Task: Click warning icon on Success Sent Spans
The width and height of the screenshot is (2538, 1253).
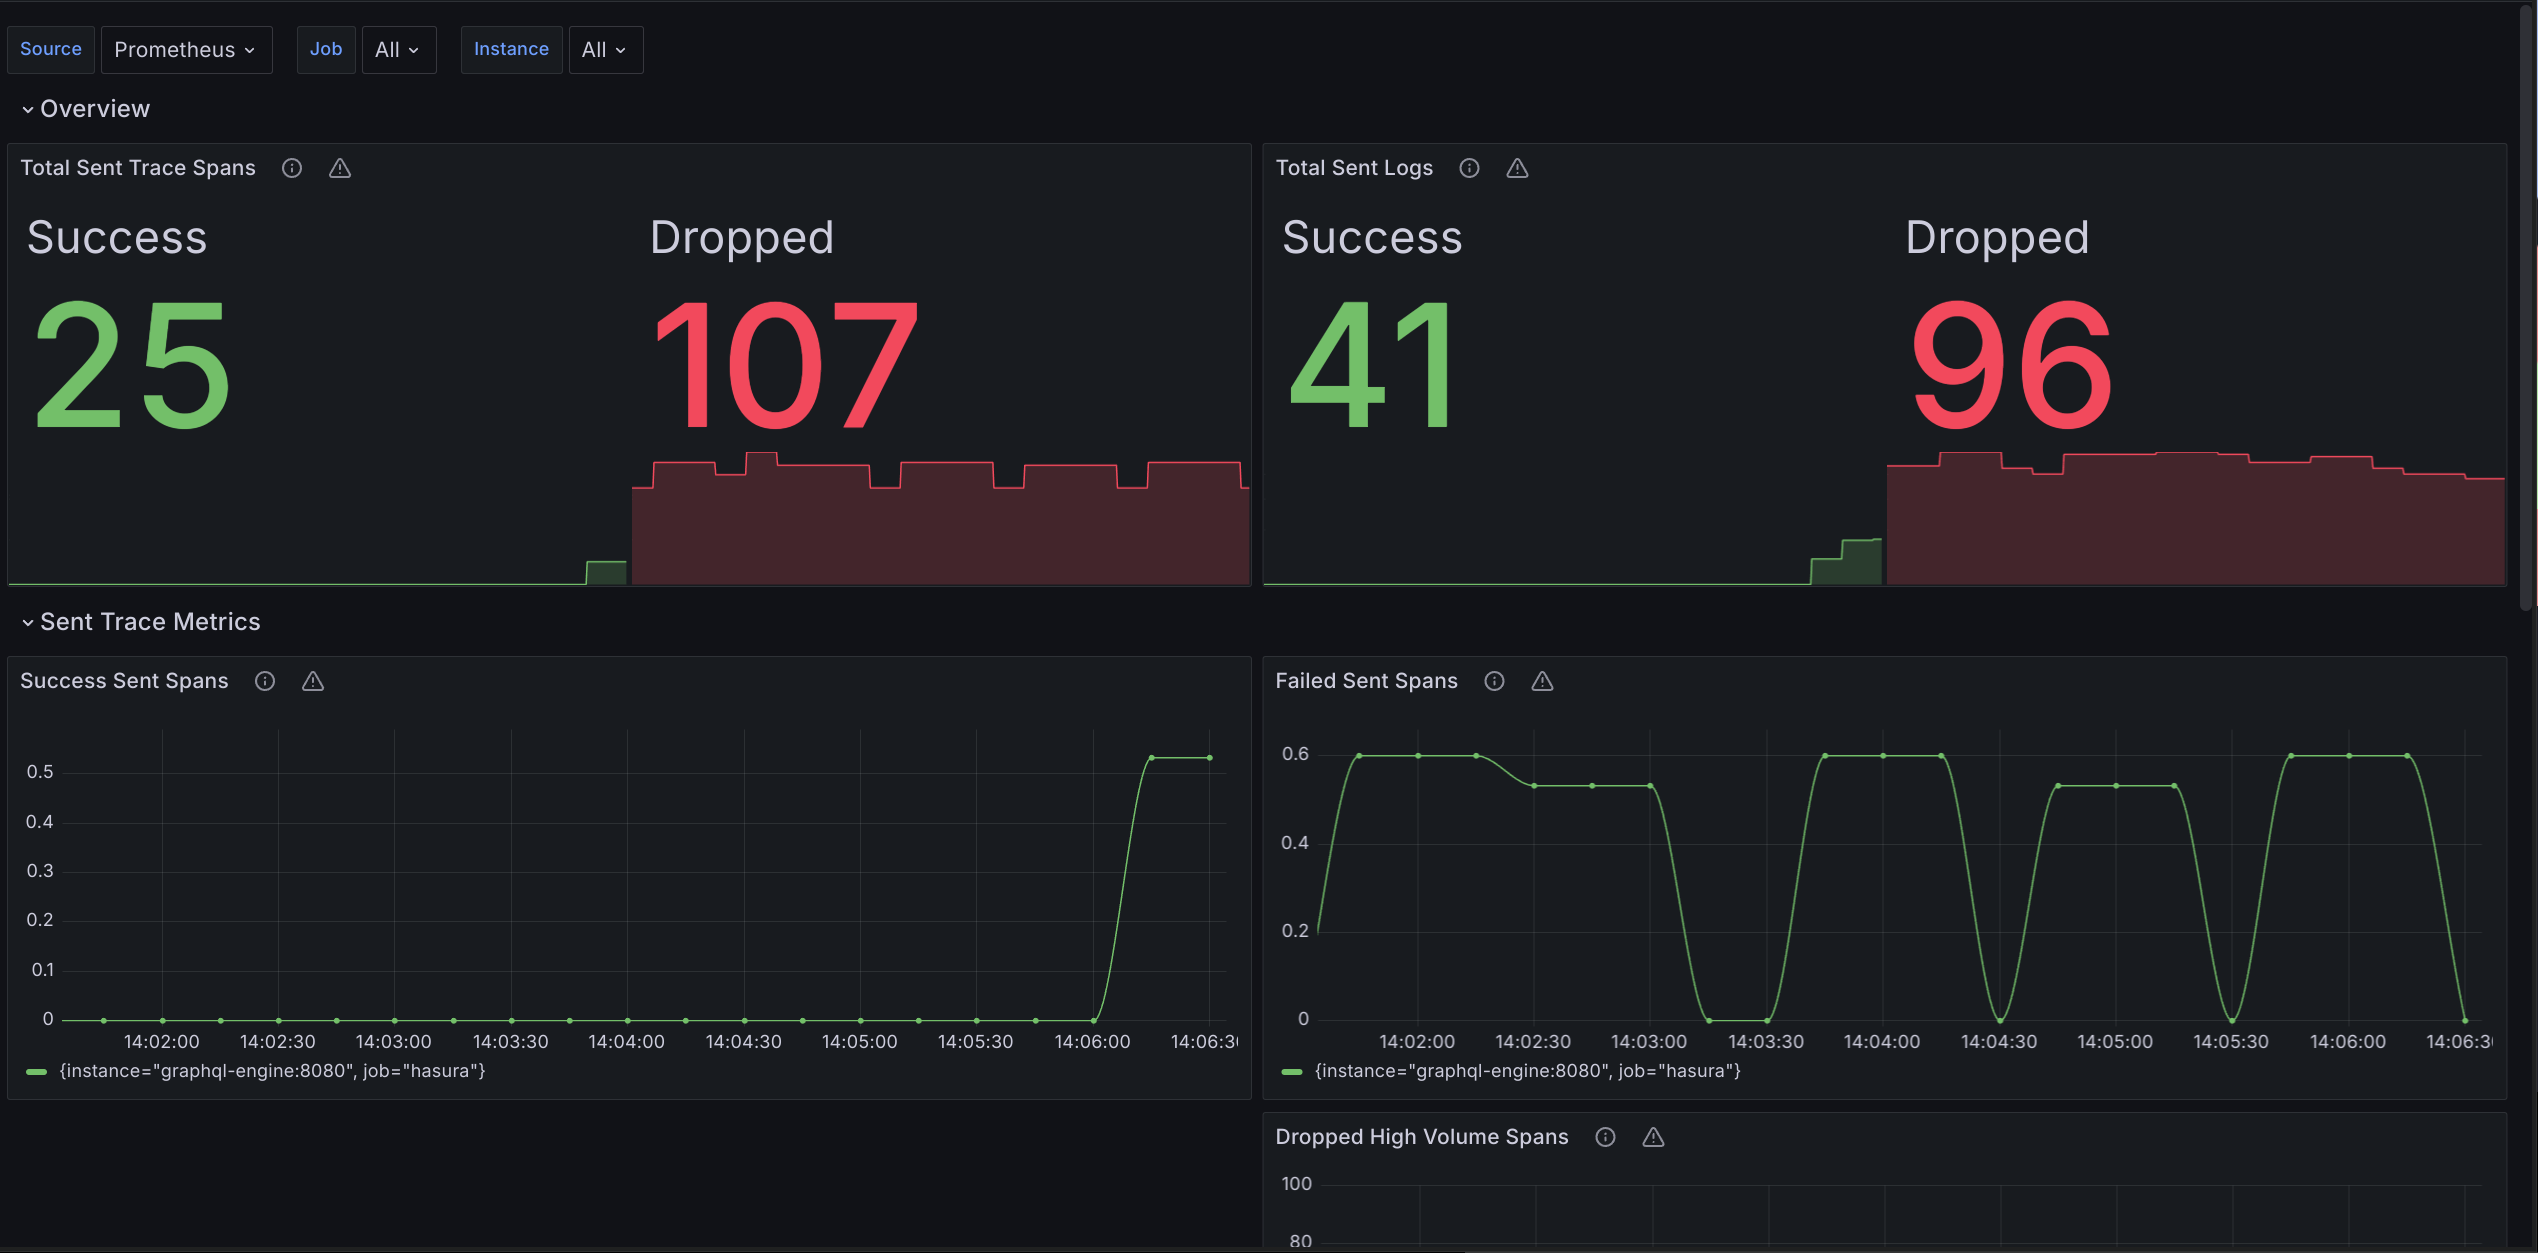Action: pyautogui.click(x=313, y=681)
